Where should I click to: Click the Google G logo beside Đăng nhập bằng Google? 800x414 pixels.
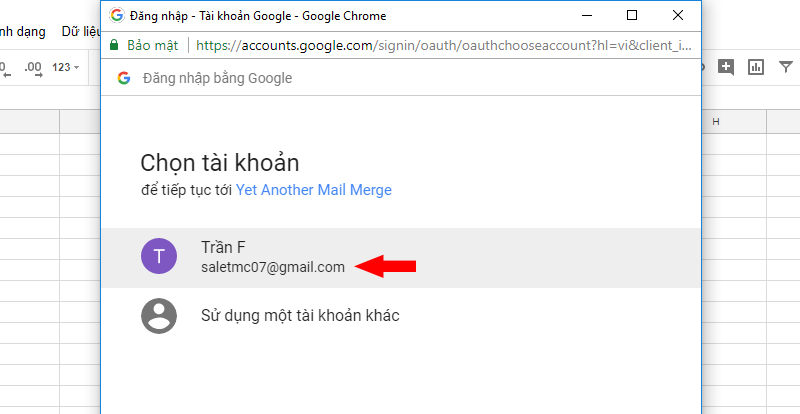click(124, 78)
